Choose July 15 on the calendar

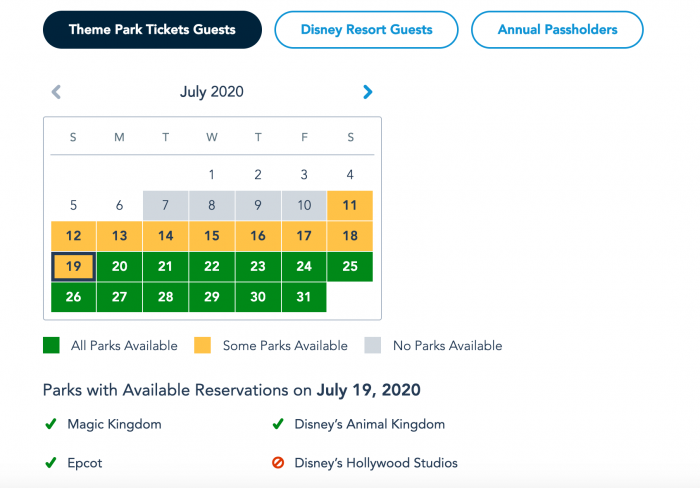pyautogui.click(x=212, y=236)
